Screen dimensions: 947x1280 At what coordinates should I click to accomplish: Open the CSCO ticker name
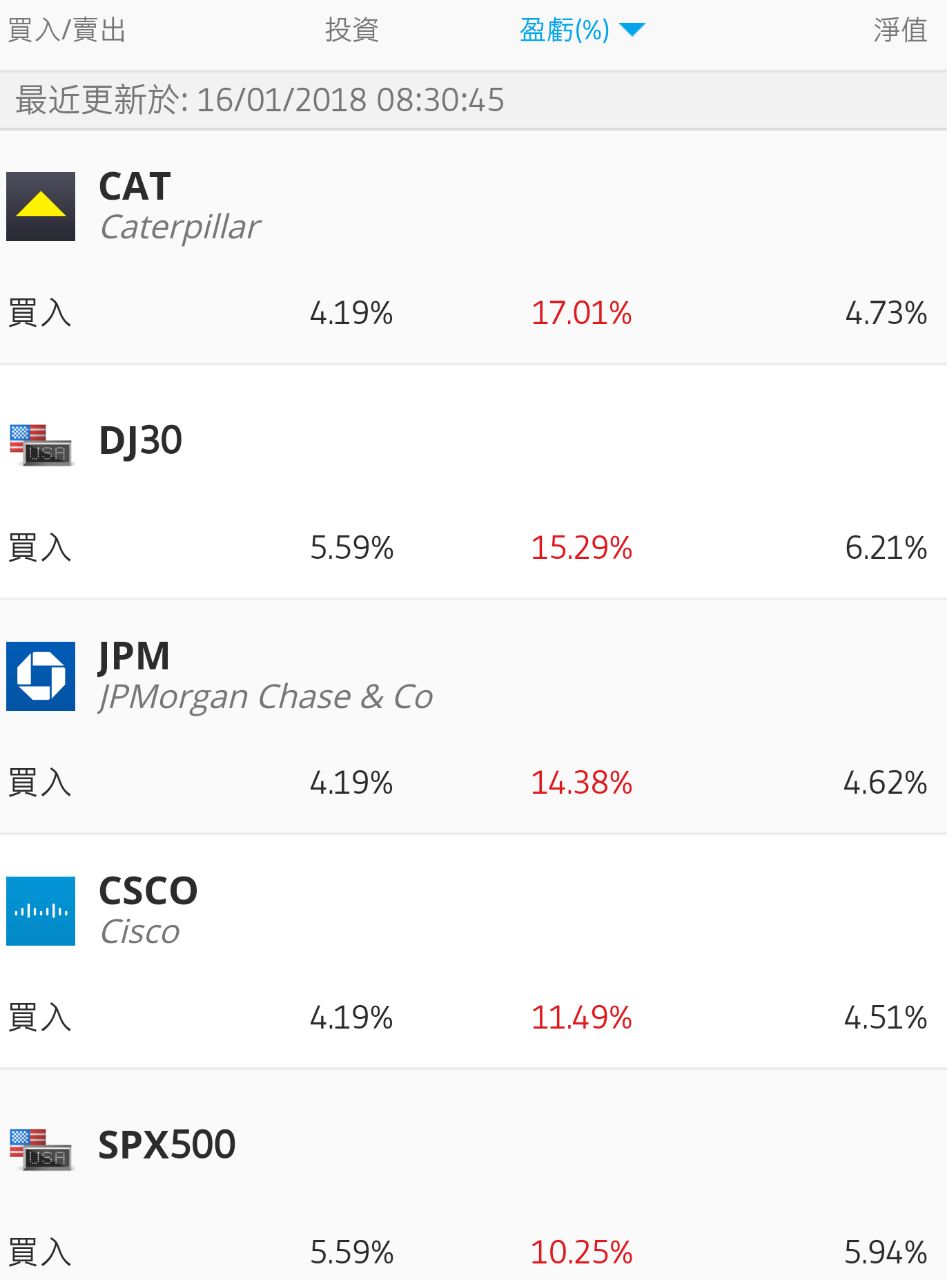point(148,891)
